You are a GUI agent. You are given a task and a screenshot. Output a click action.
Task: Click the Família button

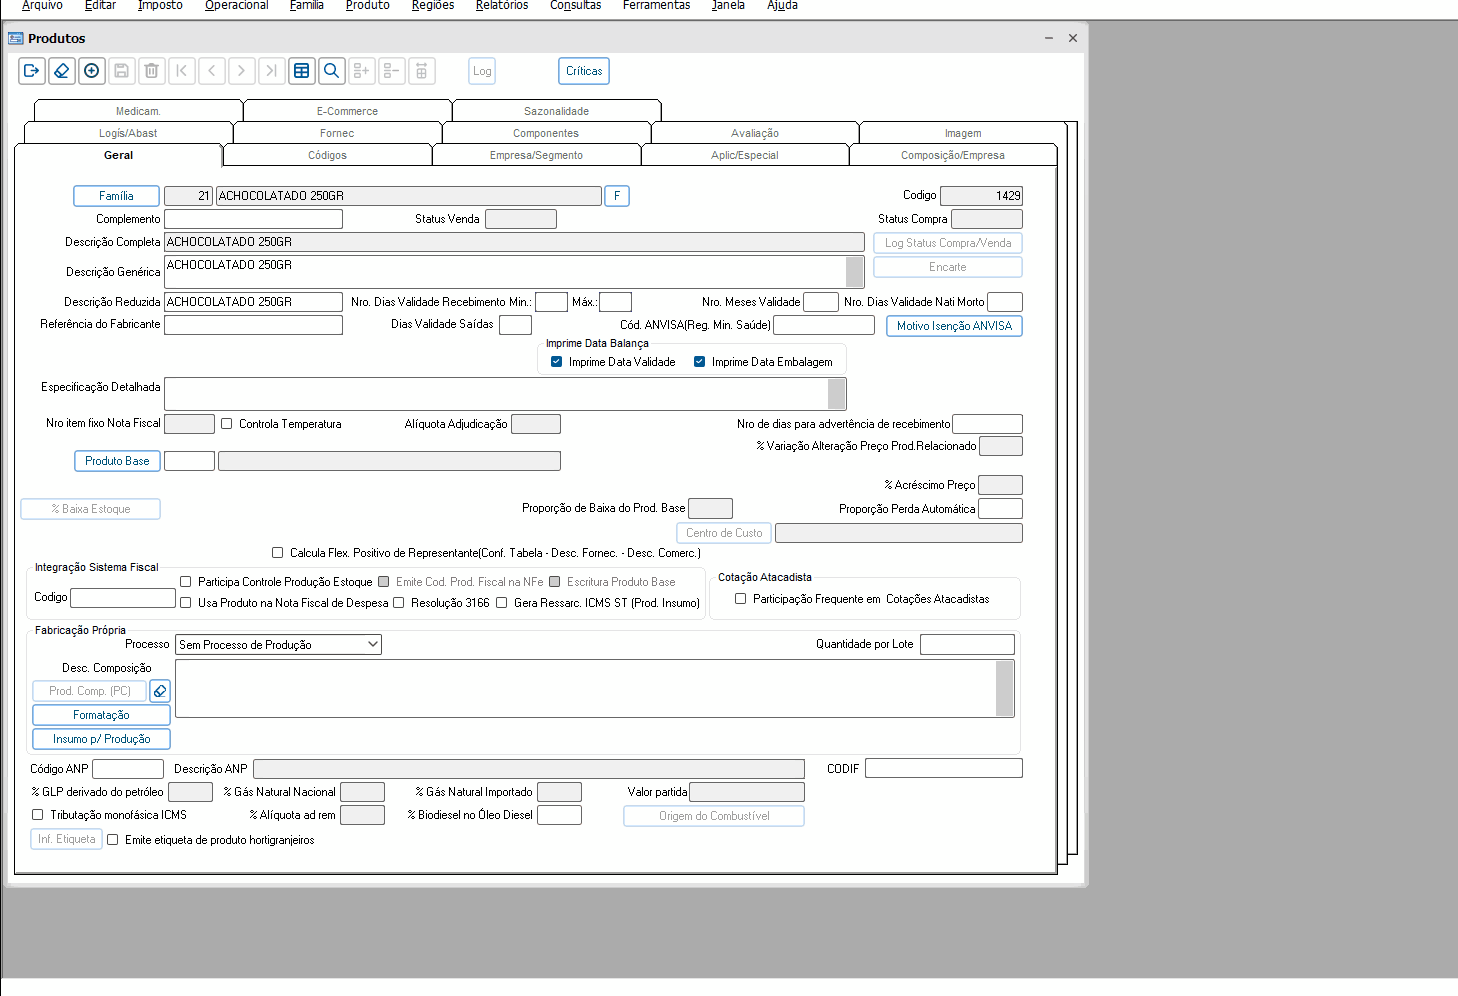pos(116,196)
